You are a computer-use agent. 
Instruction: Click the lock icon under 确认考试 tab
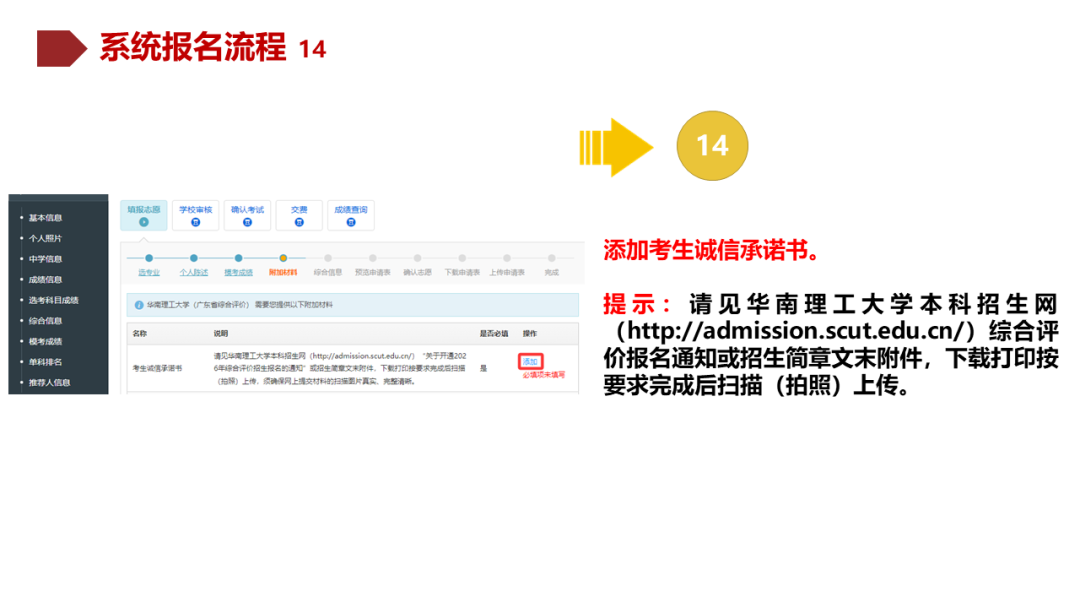246,222
